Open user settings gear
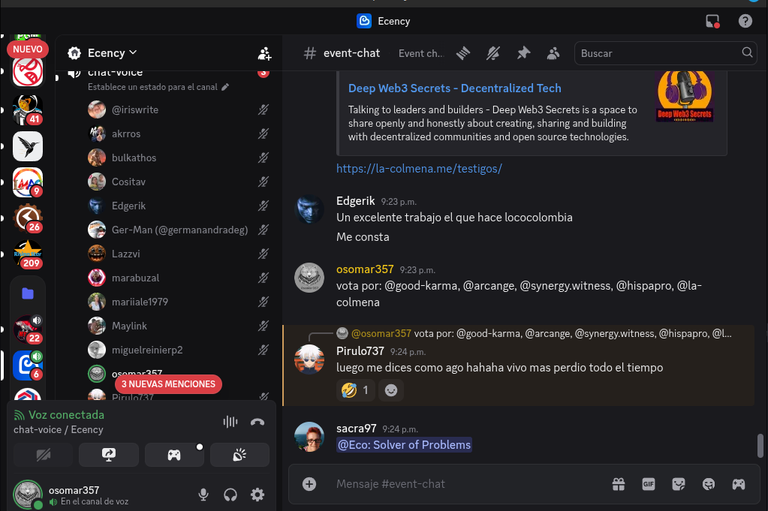768x511 pixels. 258,495
